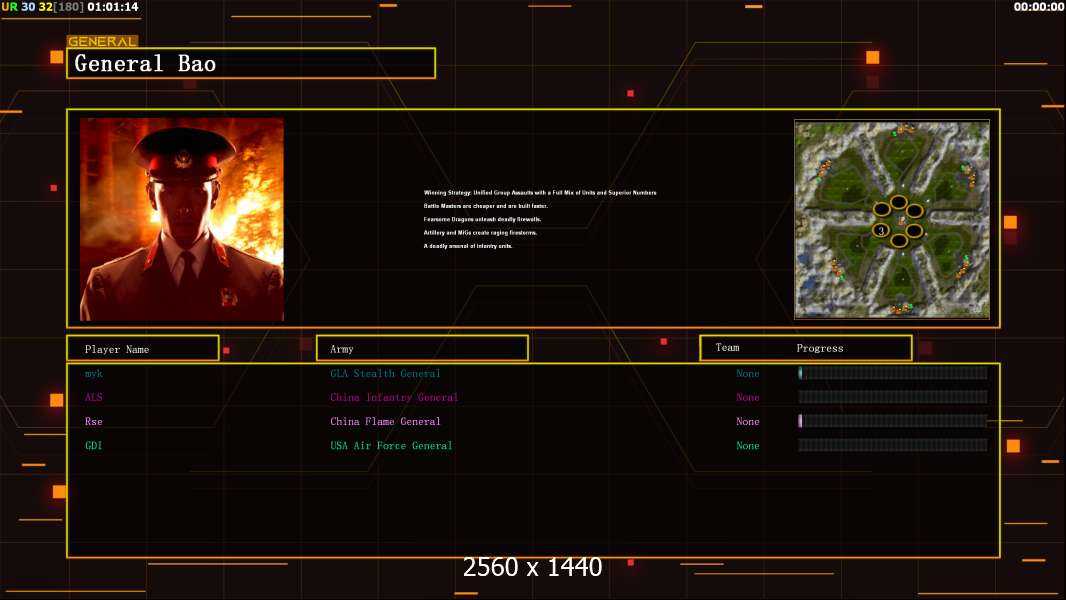Click the loading progress bar for ALS
The height and width of the screenshot is (600, 1066).
tap(893, 397)
